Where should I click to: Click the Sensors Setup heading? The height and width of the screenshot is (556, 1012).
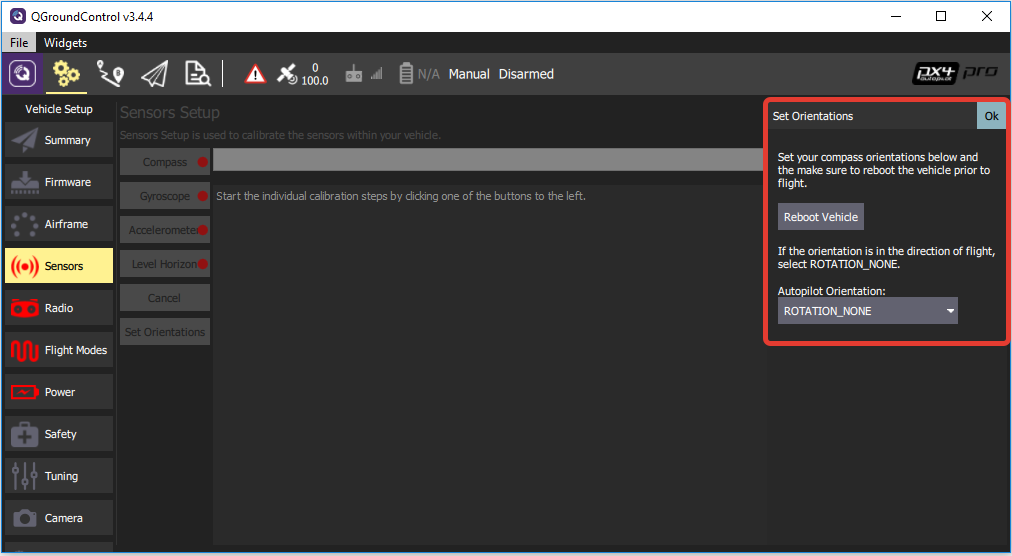pos(170,112)
